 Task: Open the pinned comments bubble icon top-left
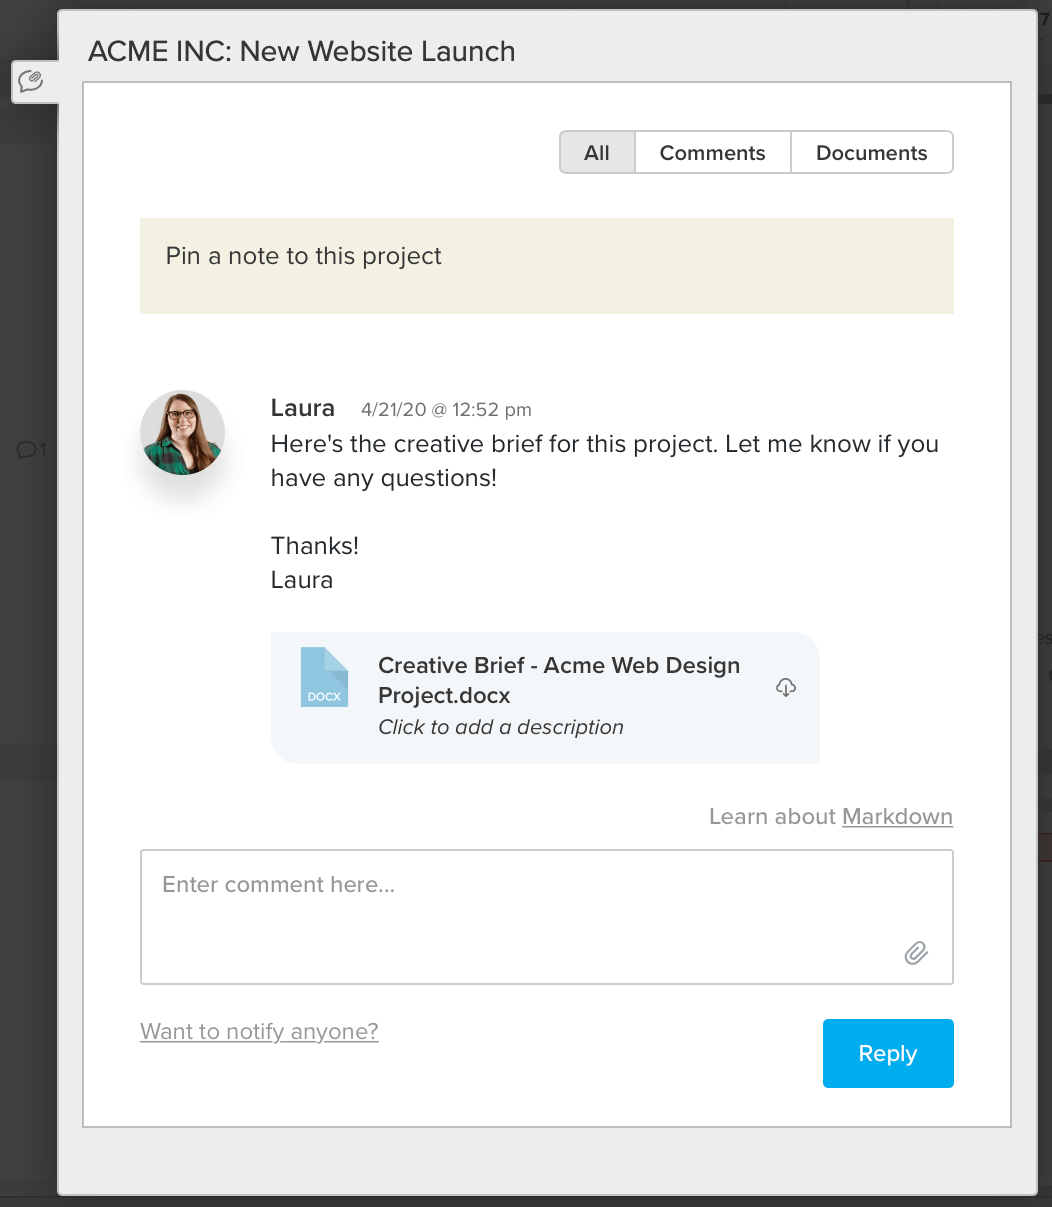coord(31,81)
